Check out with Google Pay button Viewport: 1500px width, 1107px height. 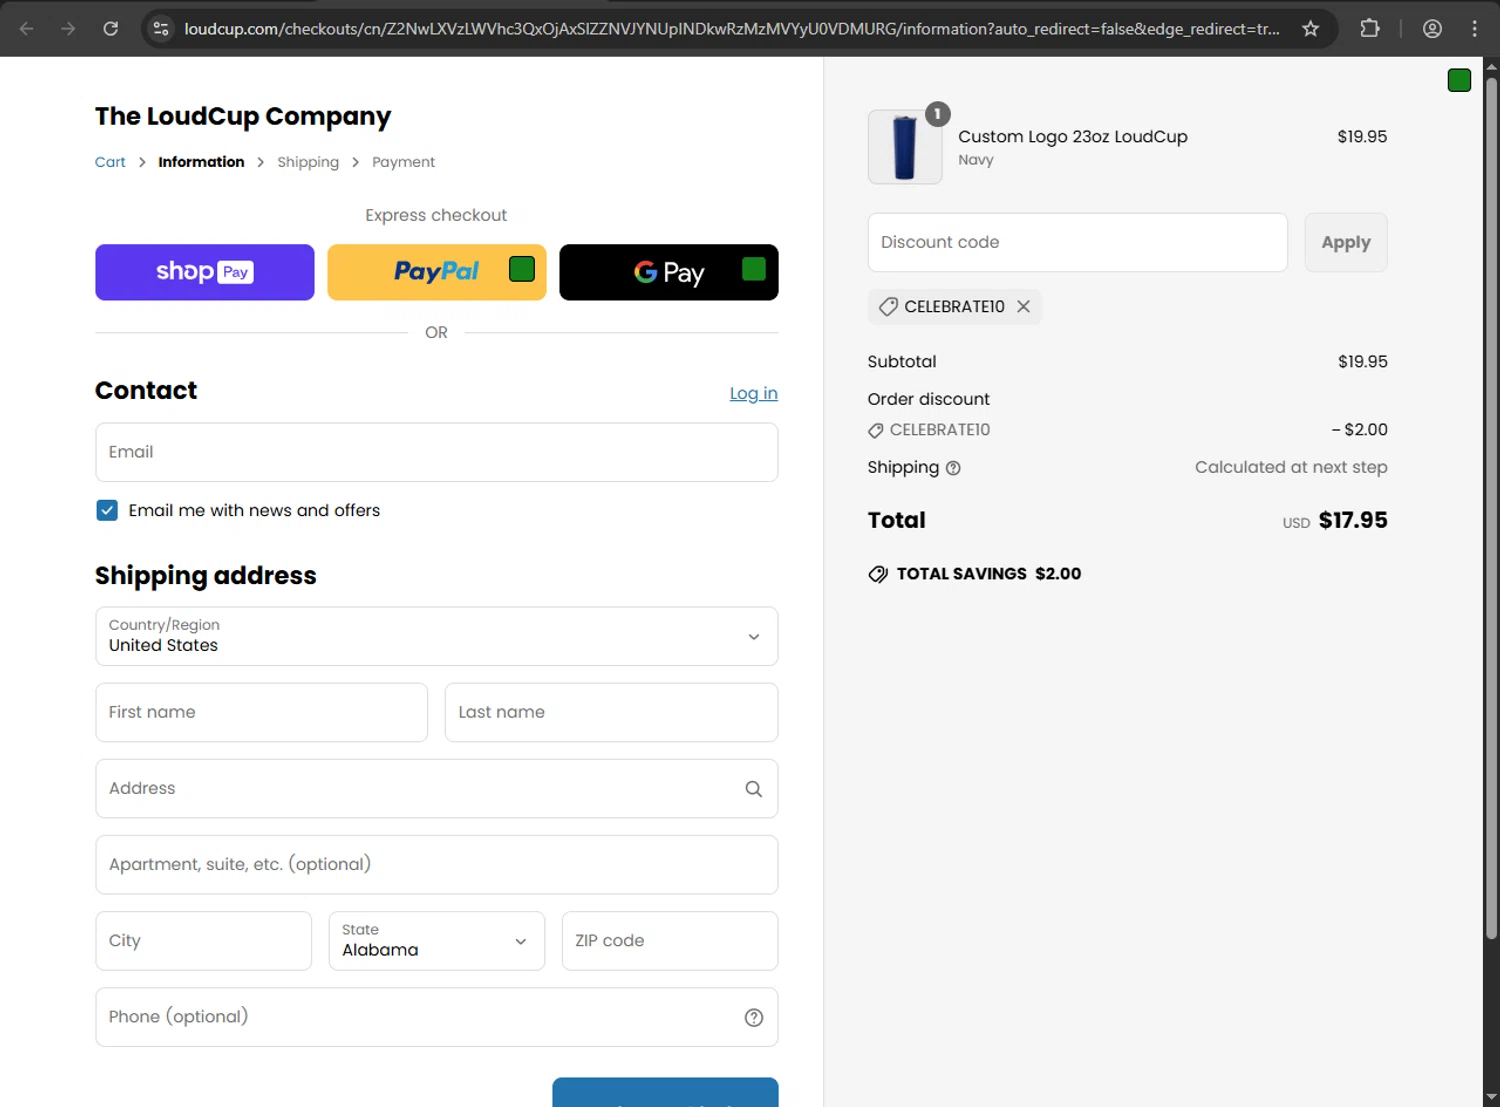pyautogui.click(x=669, y=272)
